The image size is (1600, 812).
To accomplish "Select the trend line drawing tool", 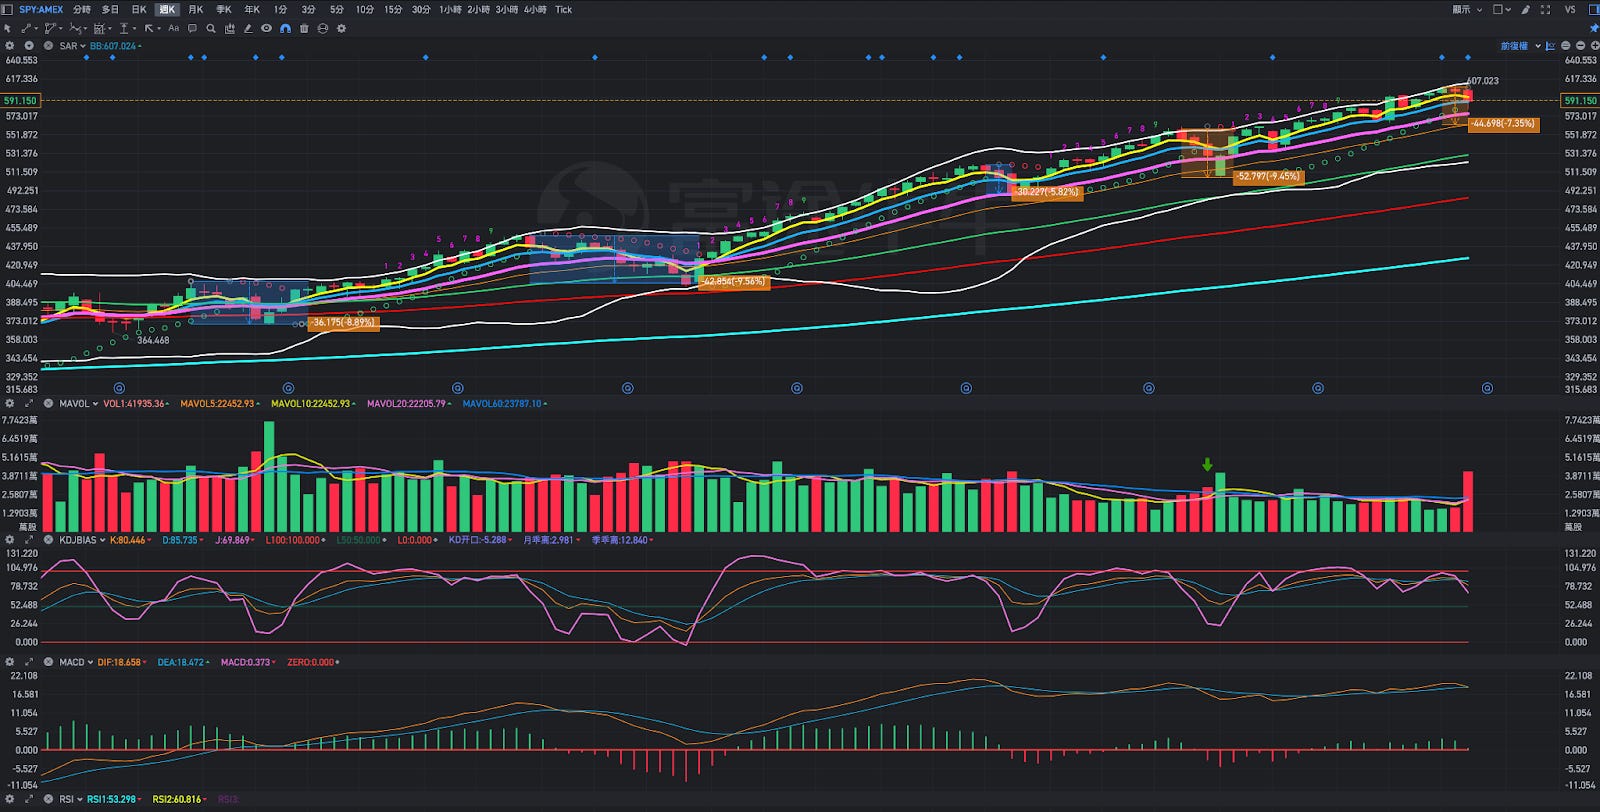I will tap(26, 28).
